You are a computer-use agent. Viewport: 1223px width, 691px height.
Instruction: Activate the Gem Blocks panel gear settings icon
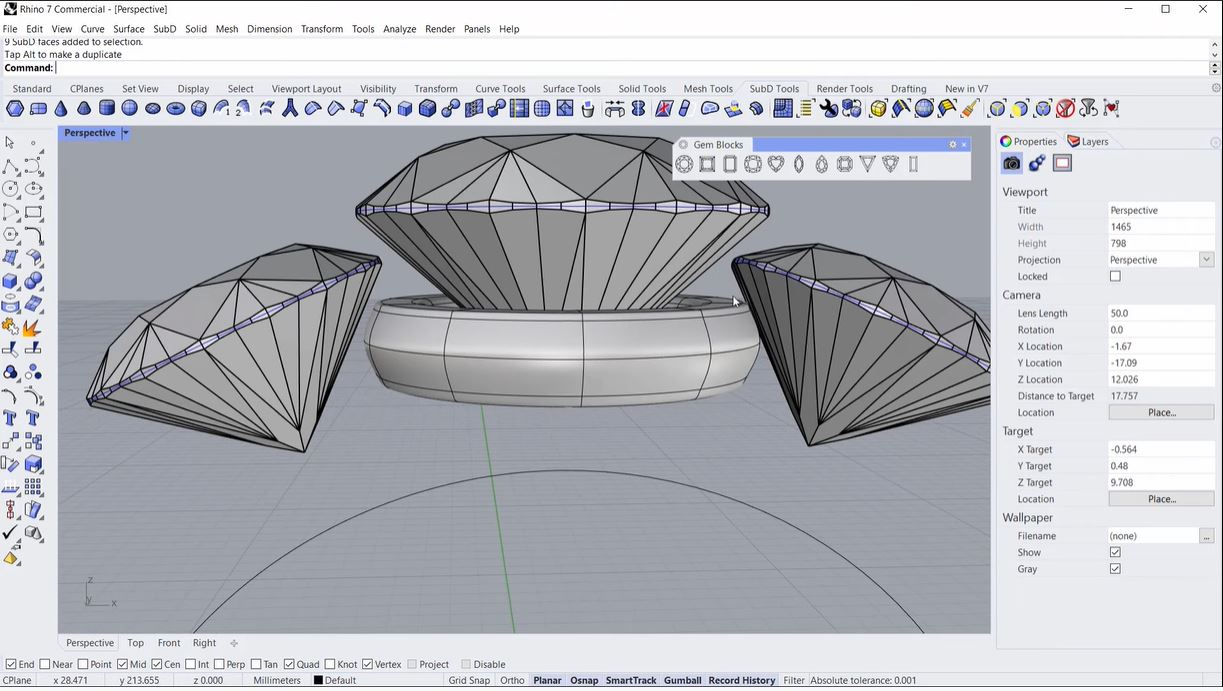tap(952, 144)
